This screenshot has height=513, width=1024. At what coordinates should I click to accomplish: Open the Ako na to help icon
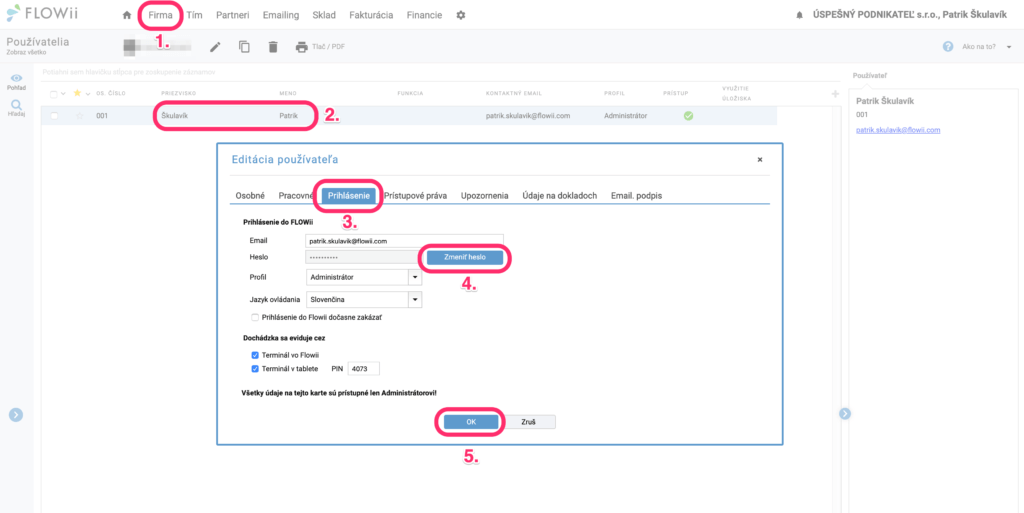(948, 47)
